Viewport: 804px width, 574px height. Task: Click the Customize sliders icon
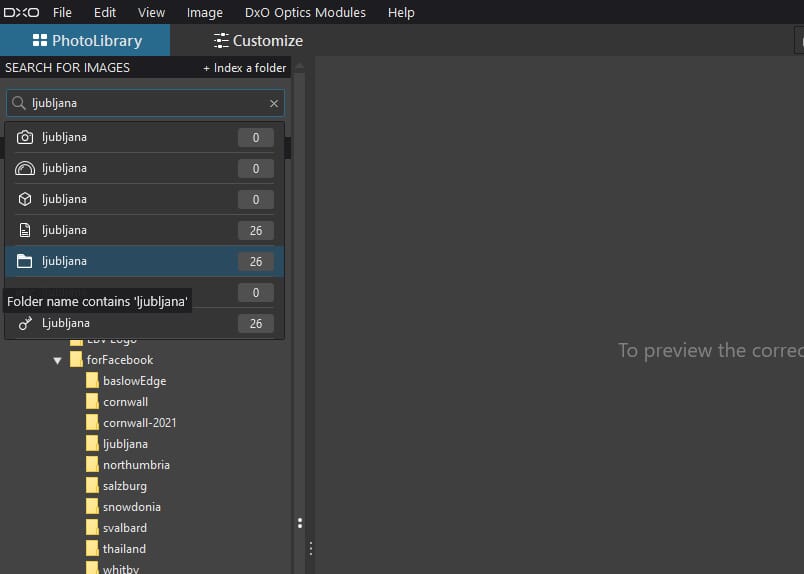tap(221, 41)
